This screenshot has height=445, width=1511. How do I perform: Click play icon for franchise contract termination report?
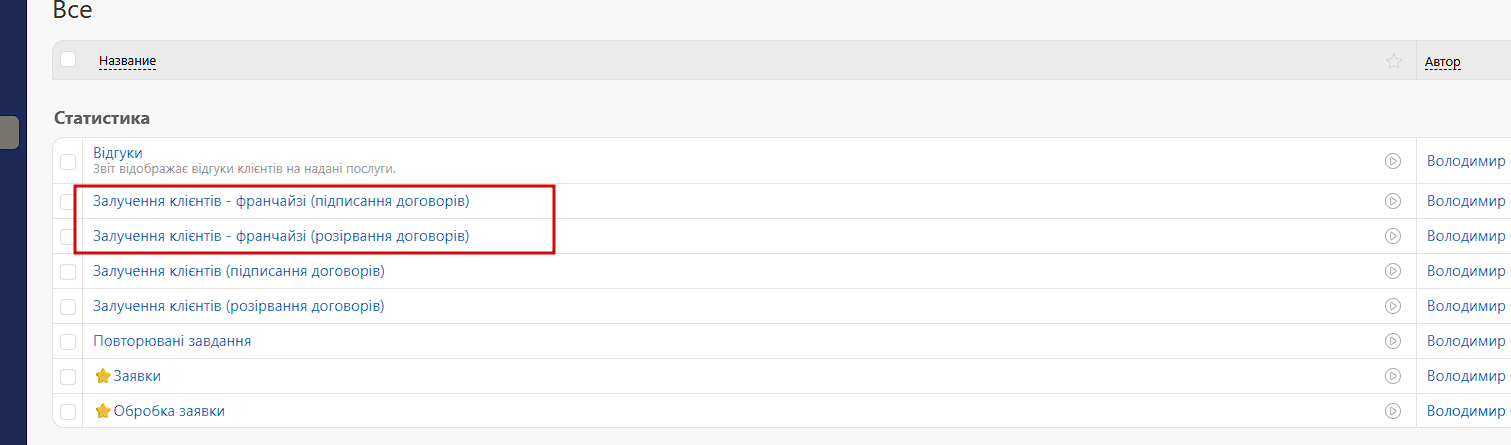tap(1392, 236)
